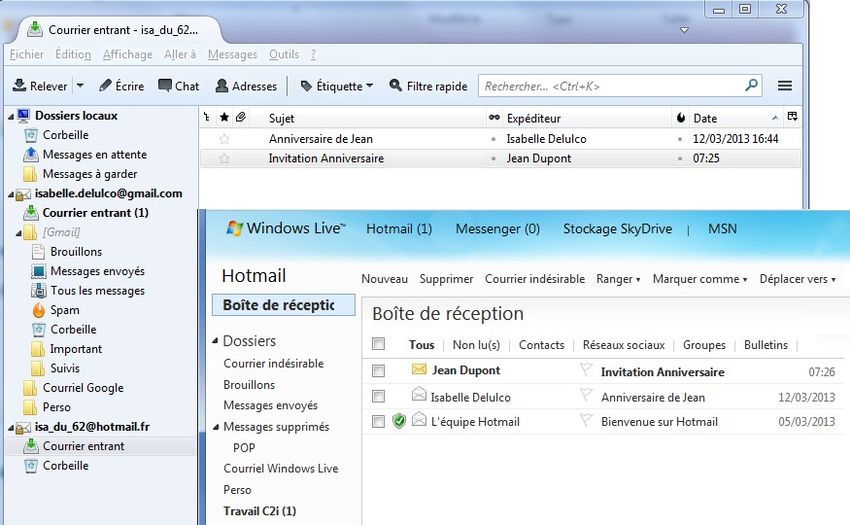Viewport: 850px width, 525px height.
Task: Tick checkbox for L'équipe Hotmail email
Action: [378, 421]
